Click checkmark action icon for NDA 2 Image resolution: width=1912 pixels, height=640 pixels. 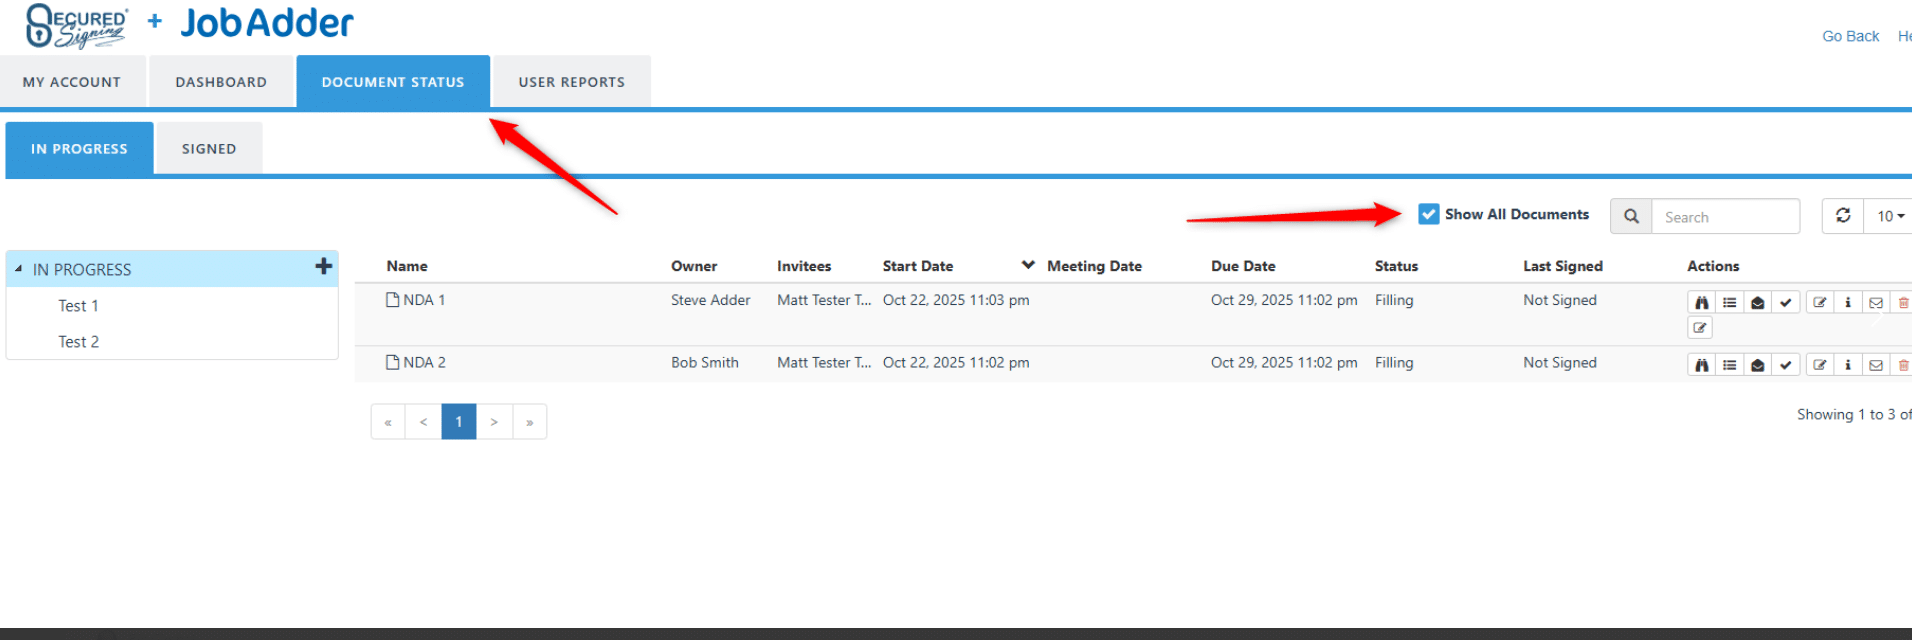[x=1785, y=366]
